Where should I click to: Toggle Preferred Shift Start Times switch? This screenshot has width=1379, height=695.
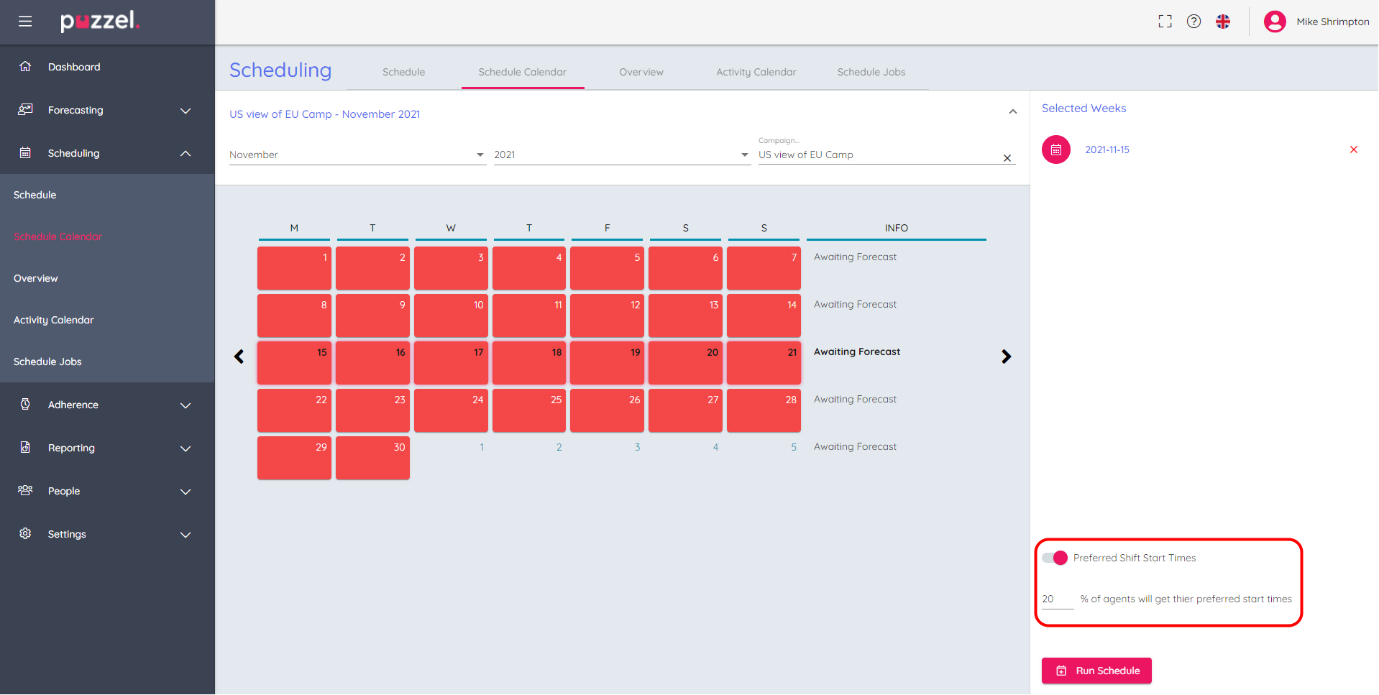(x=1054, y=558)
